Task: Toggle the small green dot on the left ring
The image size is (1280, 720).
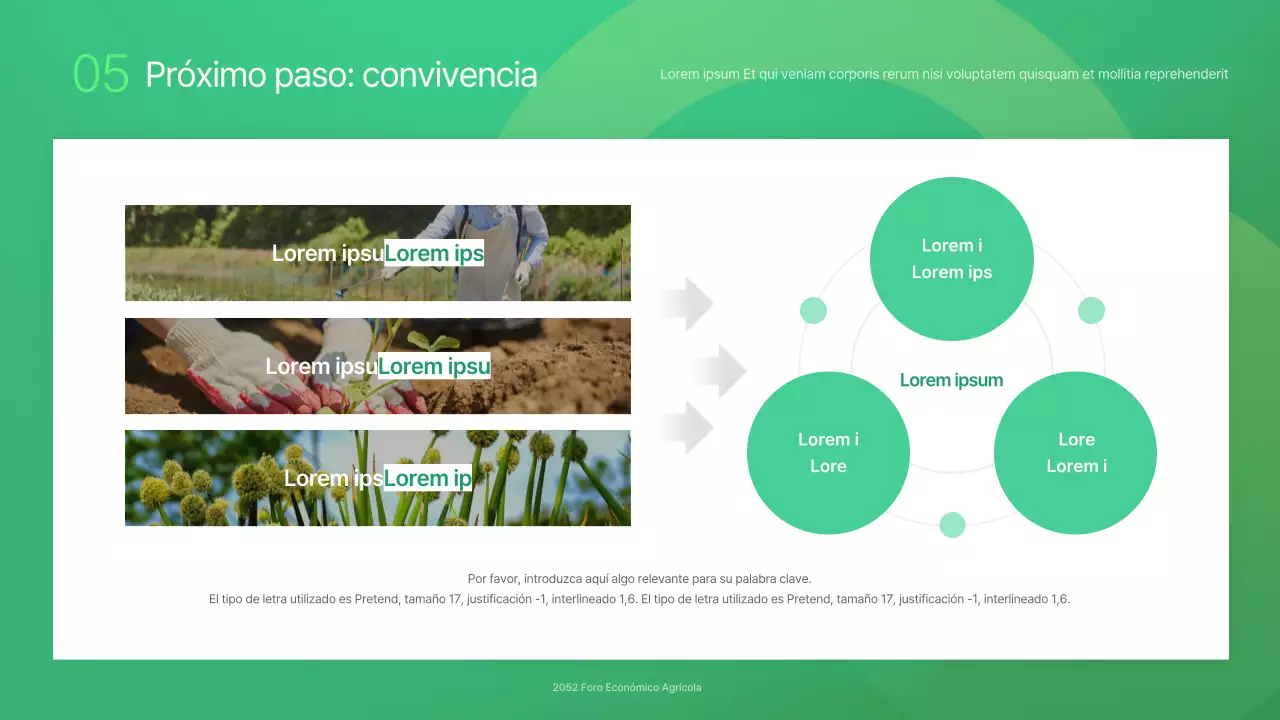Action: point(813,310)
